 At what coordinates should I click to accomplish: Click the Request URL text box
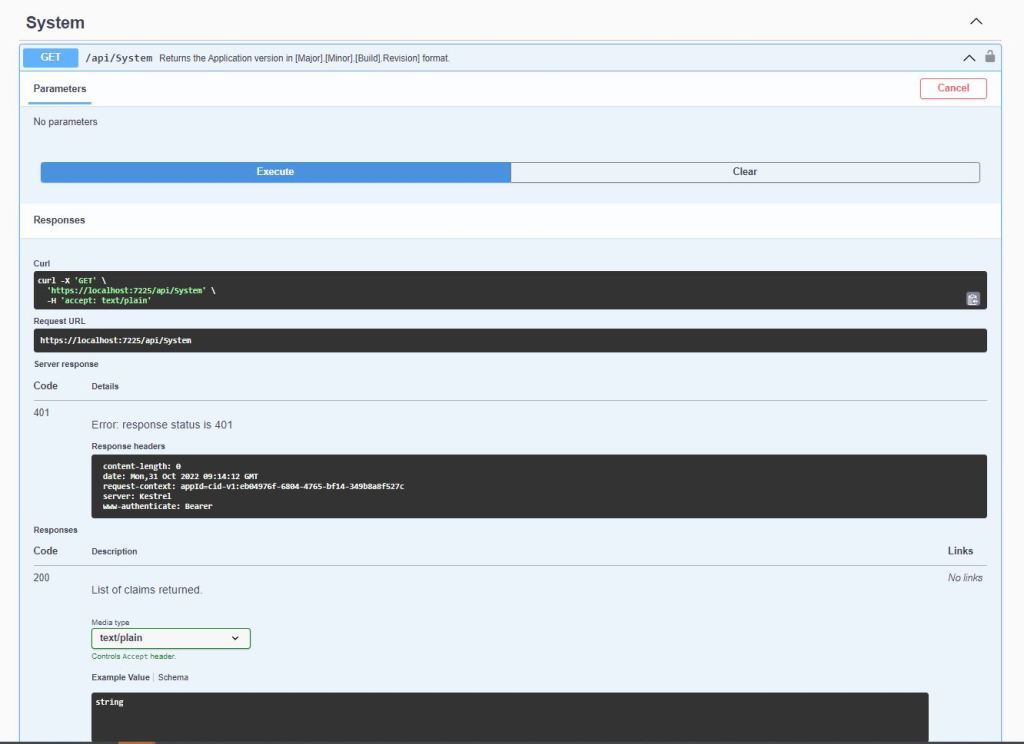click(510, 340)
